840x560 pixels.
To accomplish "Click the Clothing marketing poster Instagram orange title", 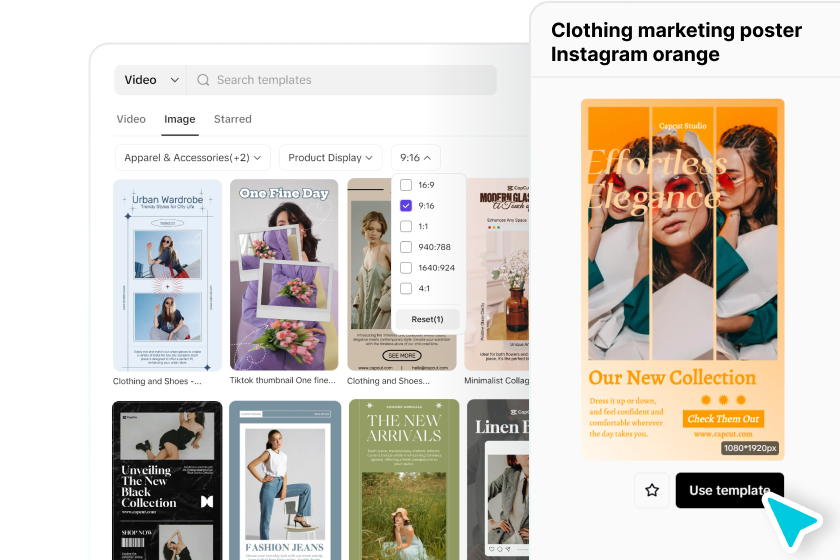I will (676, 42).
